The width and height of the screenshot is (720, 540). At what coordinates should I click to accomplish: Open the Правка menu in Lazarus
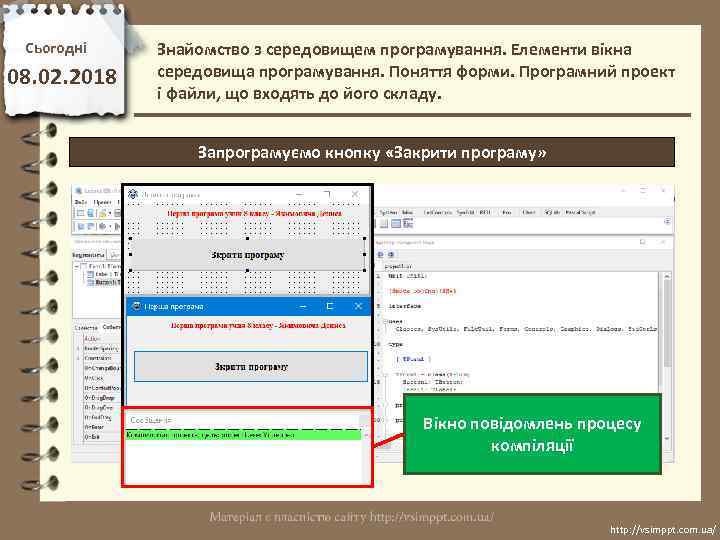[x=102, y=202]
